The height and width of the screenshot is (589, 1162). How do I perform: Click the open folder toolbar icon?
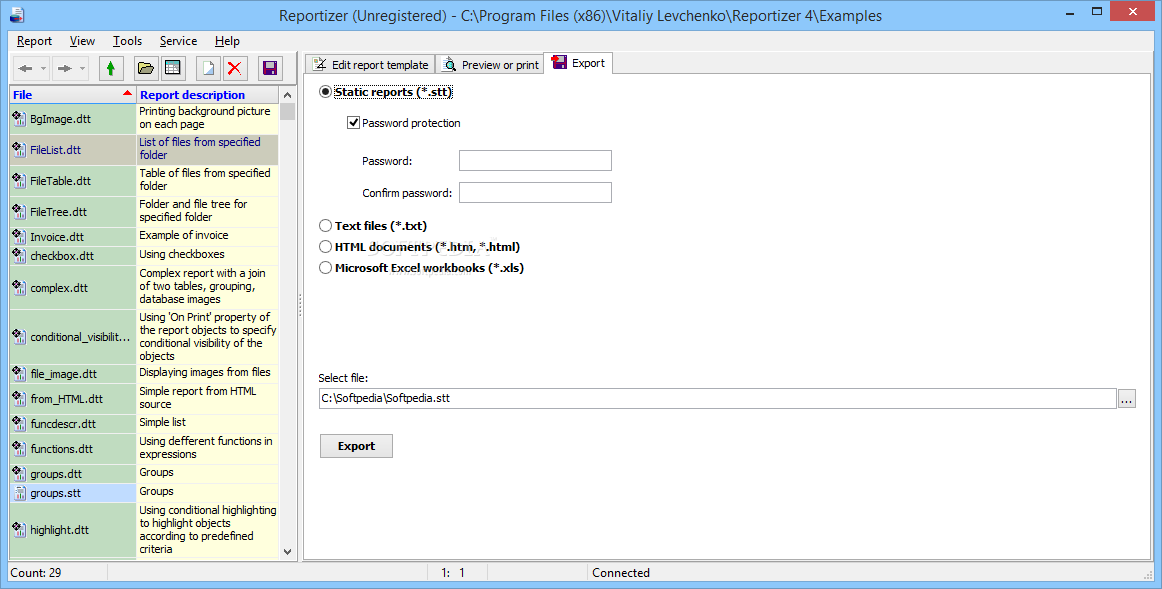(146, 69)
